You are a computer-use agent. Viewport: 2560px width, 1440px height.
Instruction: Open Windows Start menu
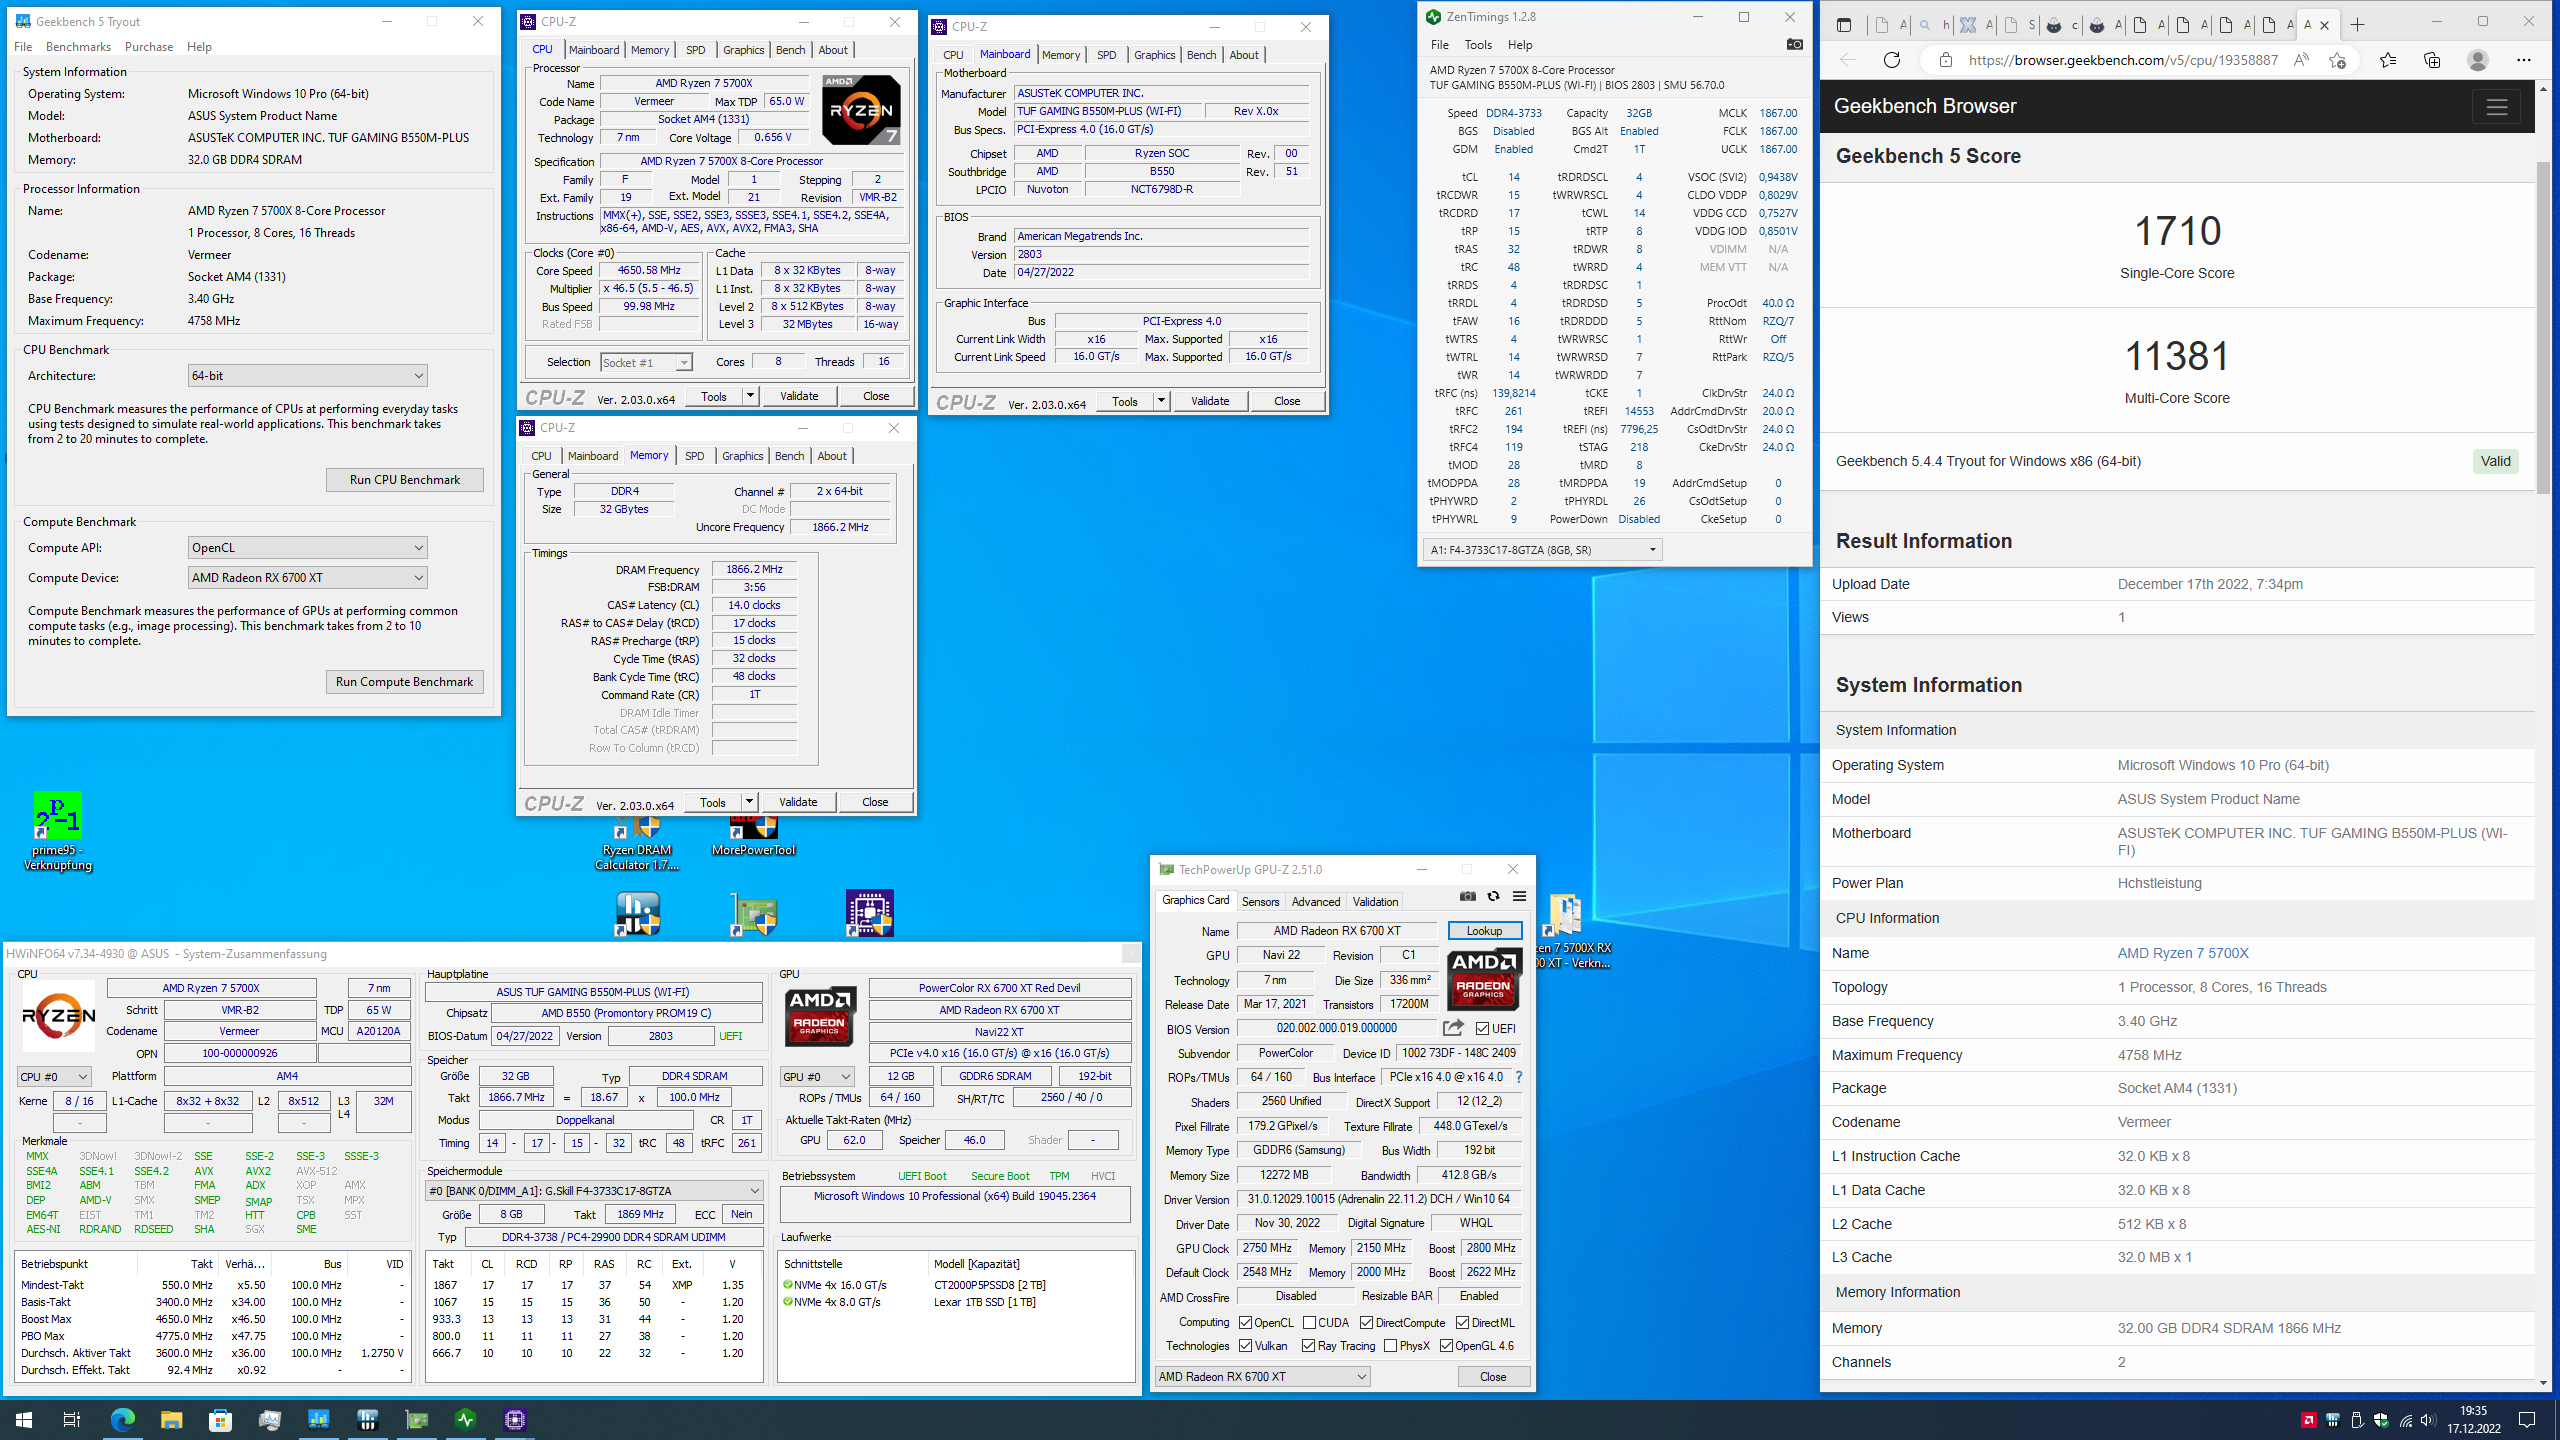(x=24, y=1419)
